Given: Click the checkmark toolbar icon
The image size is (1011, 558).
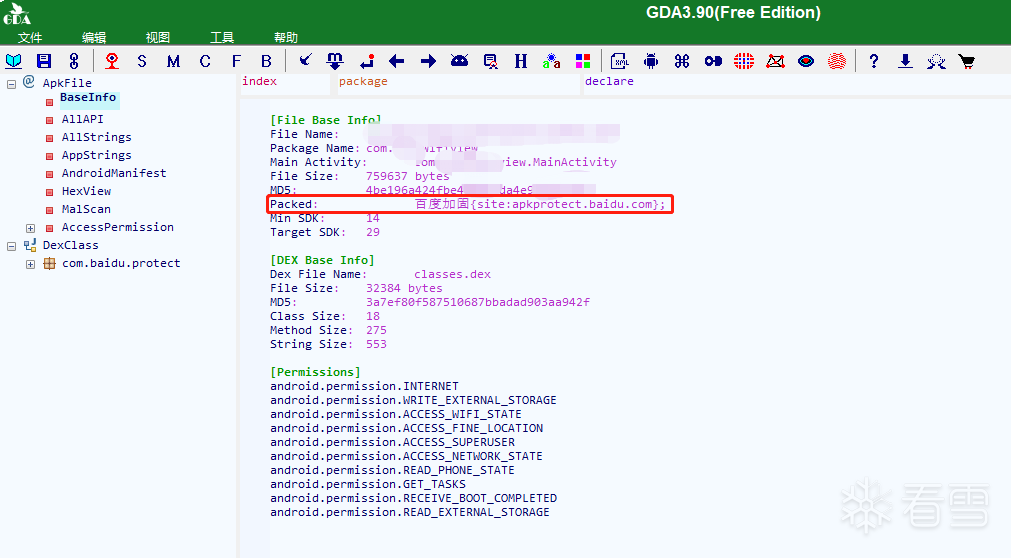Looking at the screenshot, I should point(305,61).
